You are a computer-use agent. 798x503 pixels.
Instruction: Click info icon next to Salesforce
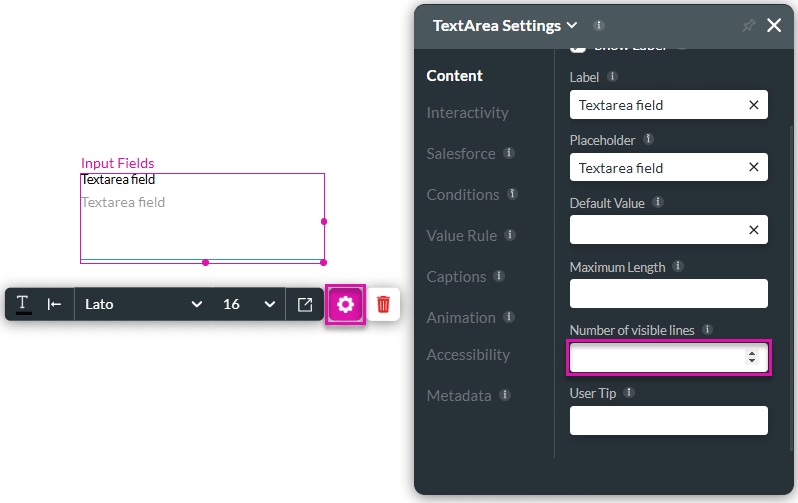click(509, 154)
